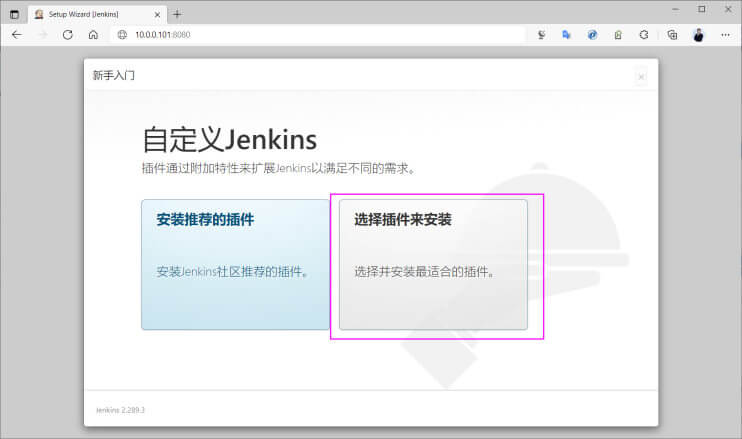The height and width of the screenshot is (439, 742).
Task: Open the user profile avatar
Action: point(698,35)
